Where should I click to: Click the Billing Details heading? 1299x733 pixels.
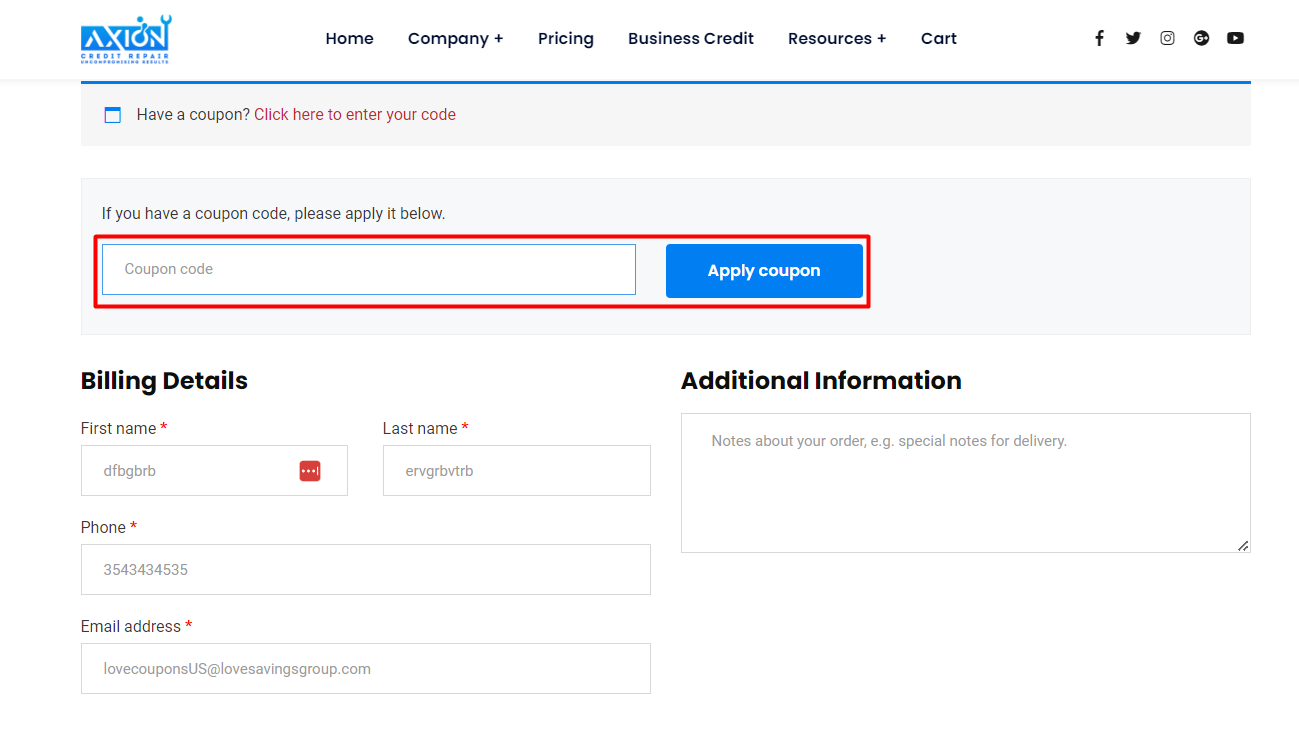point(164,381)
